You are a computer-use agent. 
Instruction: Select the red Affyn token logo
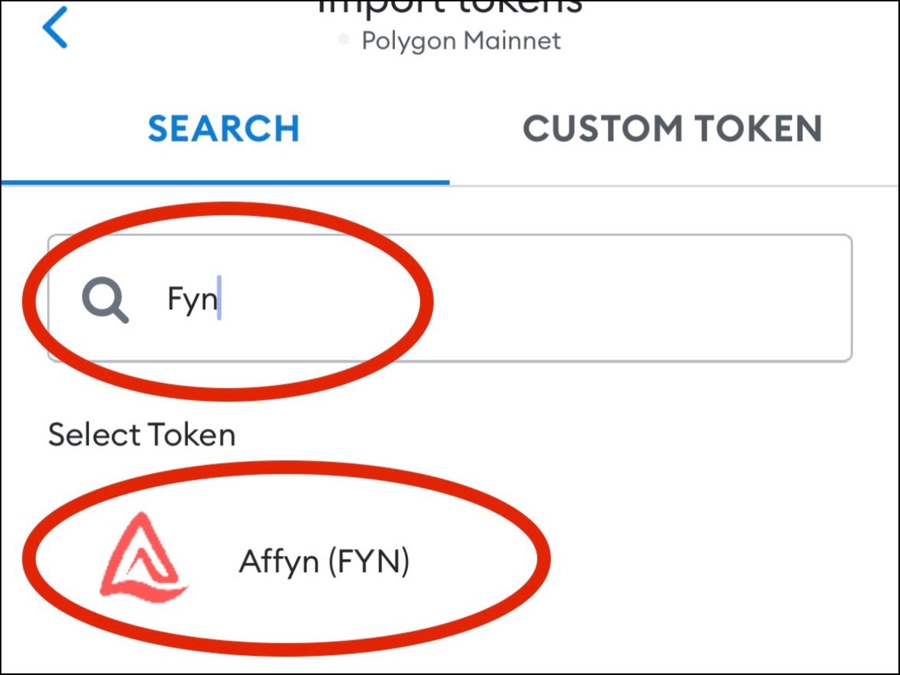click(143, 556)
